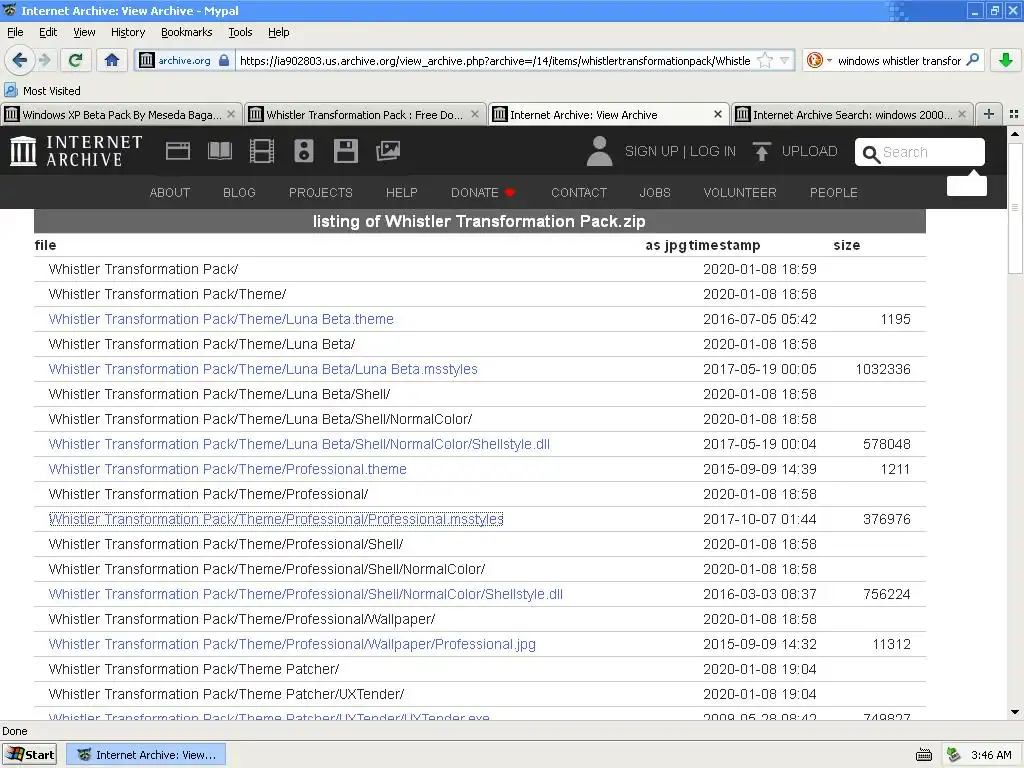Open the address bar history dropdown
The width and height of the screenshot is (1024, 768).
pyautogui.click(x=785, y=61)
